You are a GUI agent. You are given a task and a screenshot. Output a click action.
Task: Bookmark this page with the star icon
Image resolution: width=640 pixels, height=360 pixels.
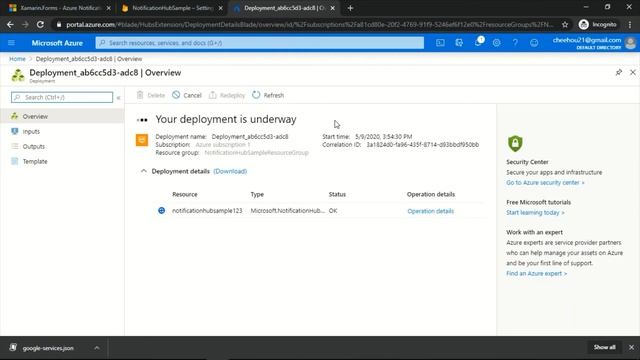(565, 24)
